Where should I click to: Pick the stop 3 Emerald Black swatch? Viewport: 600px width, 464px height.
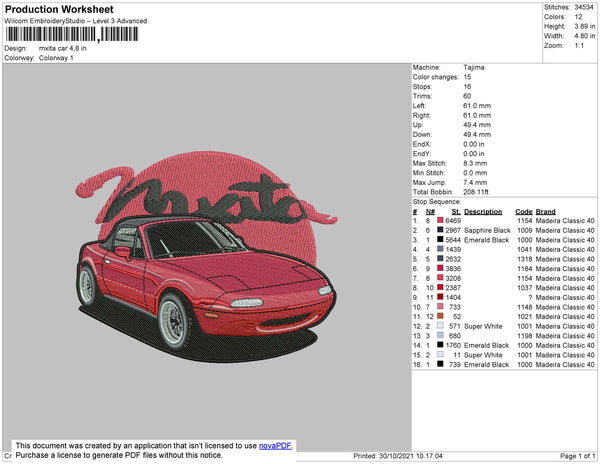(439, 240)
